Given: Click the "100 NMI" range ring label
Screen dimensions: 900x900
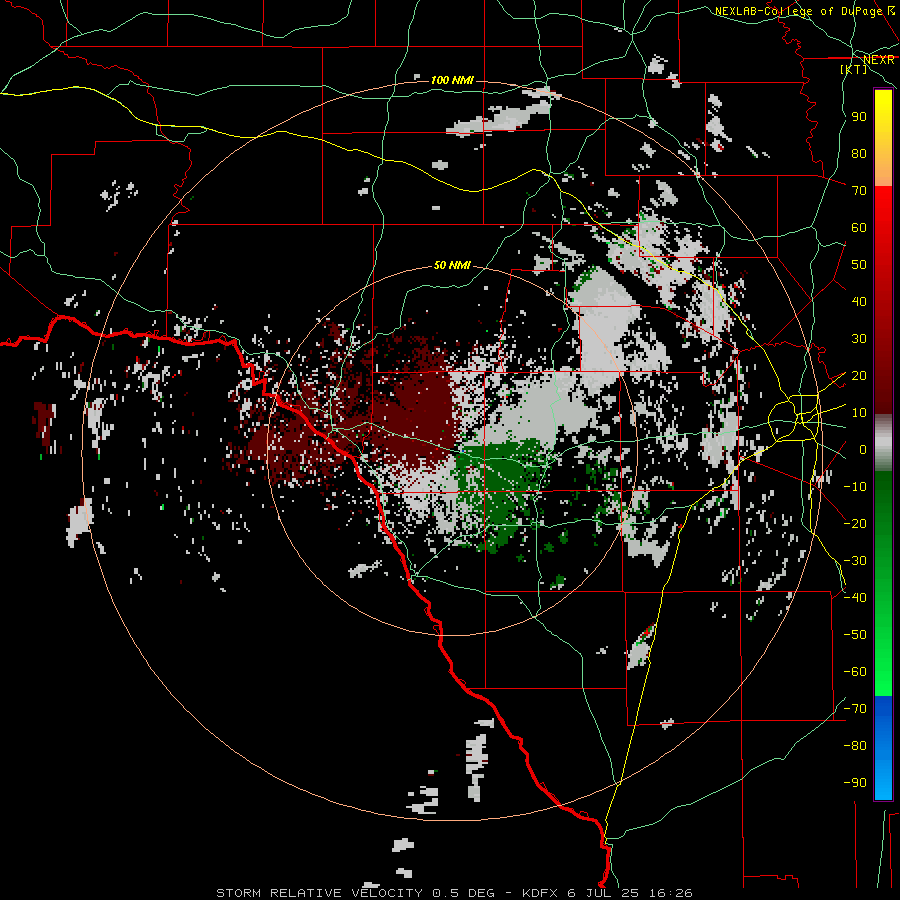Looking at the screenshot, I should (452, 80).
